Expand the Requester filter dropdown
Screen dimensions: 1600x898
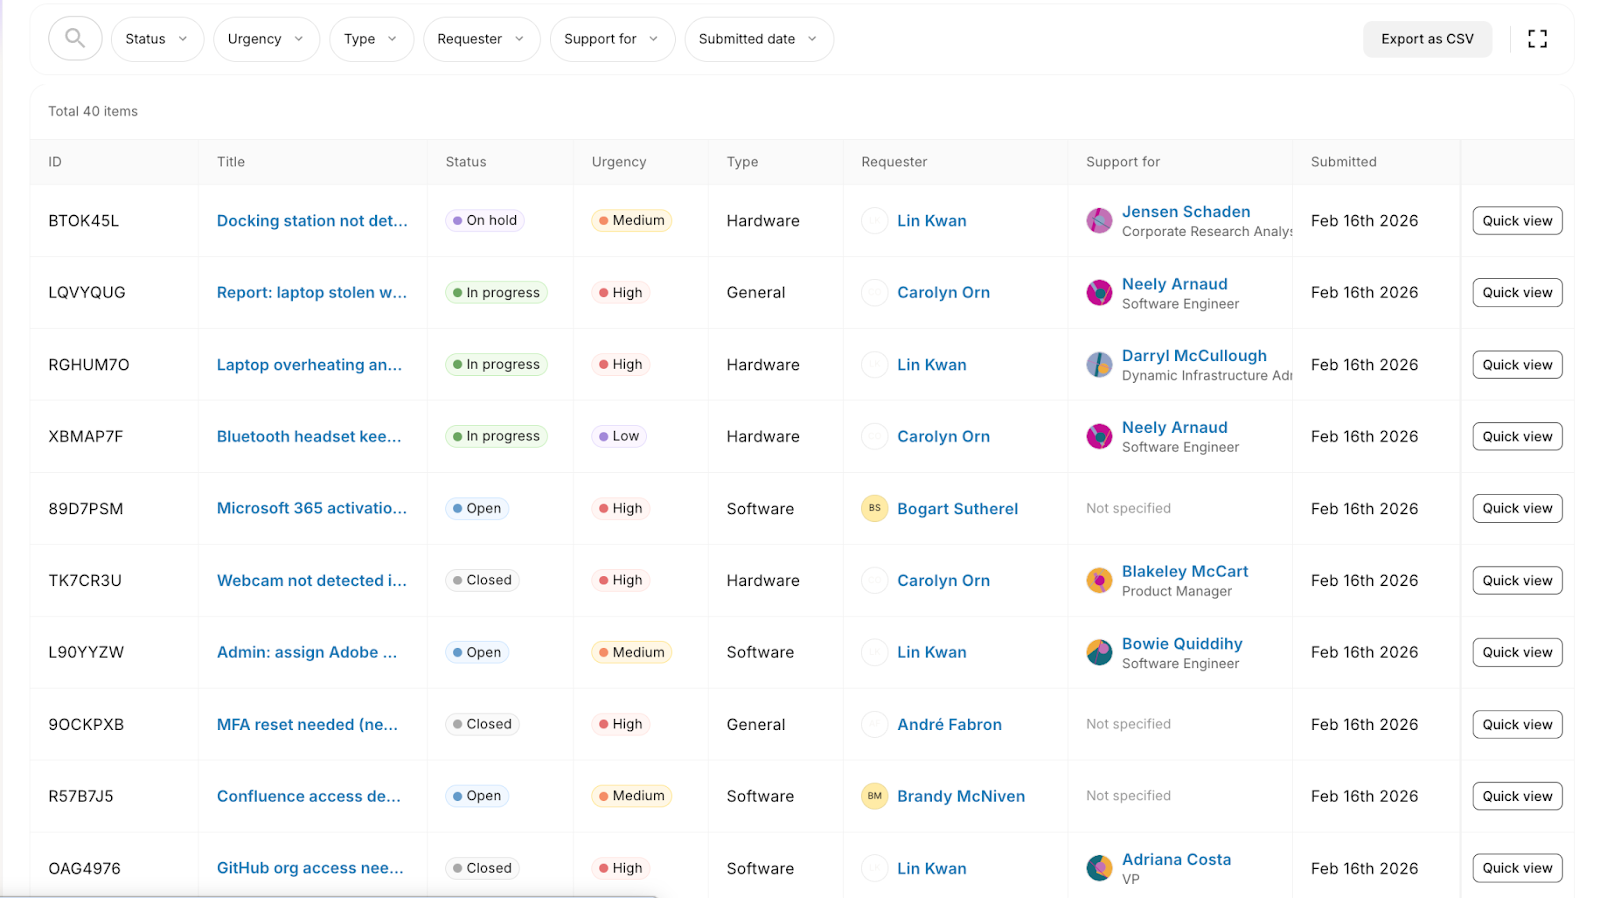pyautogui.click(x=480, y=39)
